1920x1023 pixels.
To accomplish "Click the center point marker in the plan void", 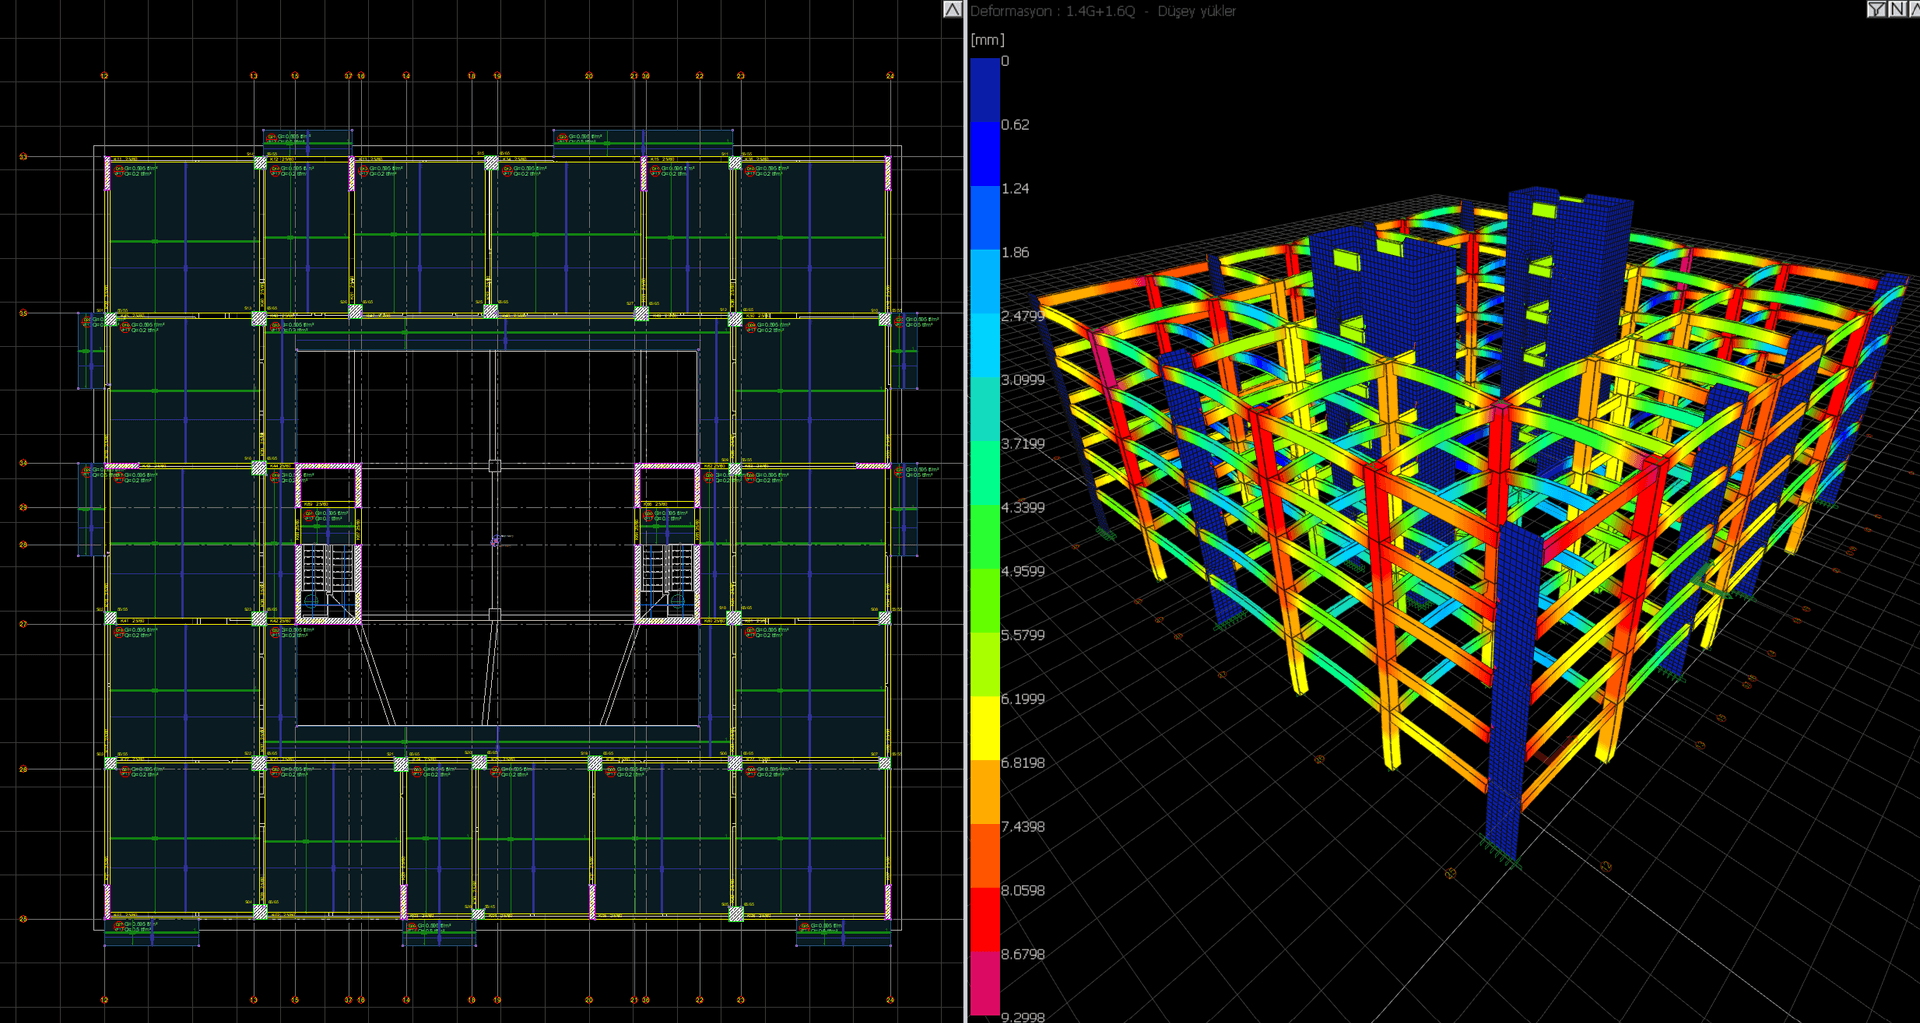I will click(x=496, y=541).
